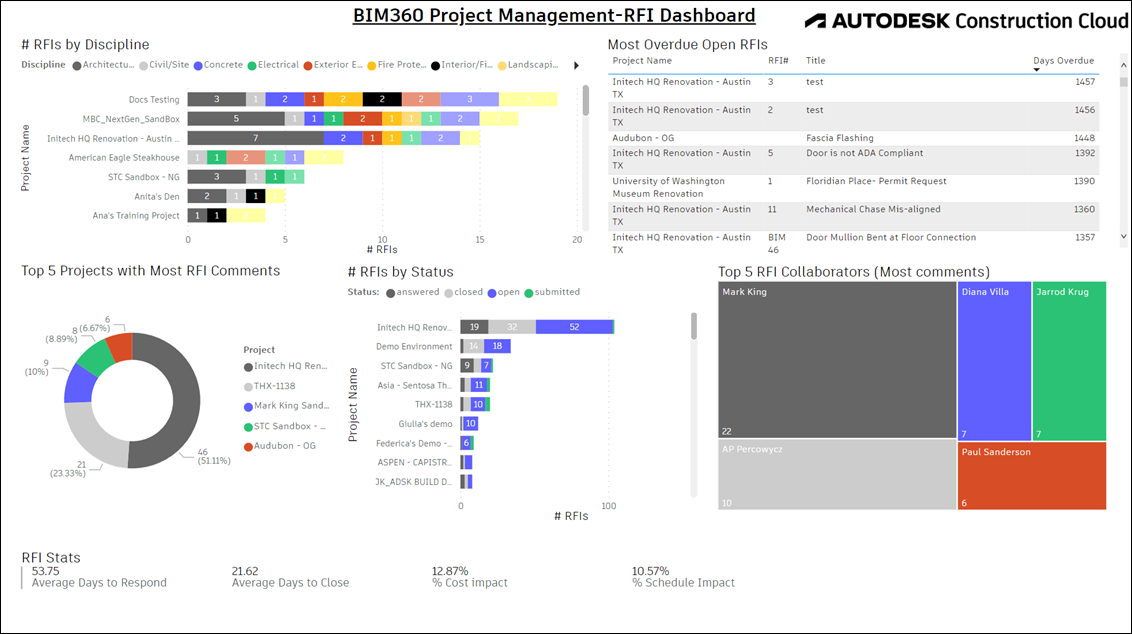This screenshot has height=634, width=1132.
Task: Select STC Sandbox donut legend item
Action: pyautogui.click(x=284, y=427)
